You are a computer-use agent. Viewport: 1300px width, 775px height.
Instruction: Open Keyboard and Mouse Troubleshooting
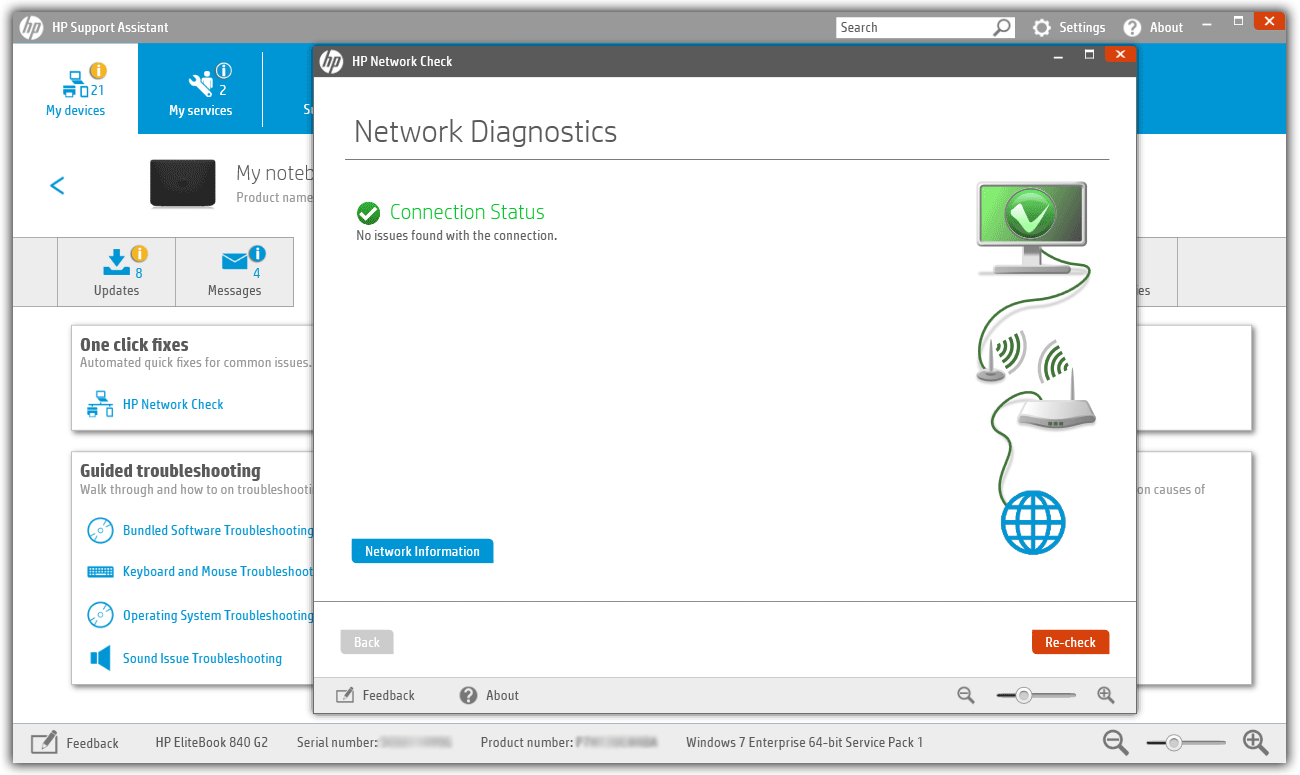(x=218, y=572)
